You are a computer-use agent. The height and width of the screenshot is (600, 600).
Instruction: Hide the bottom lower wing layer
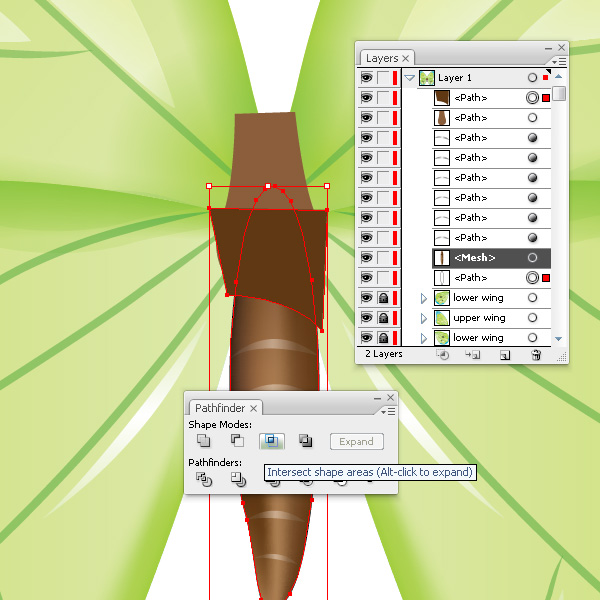(367, 338)
